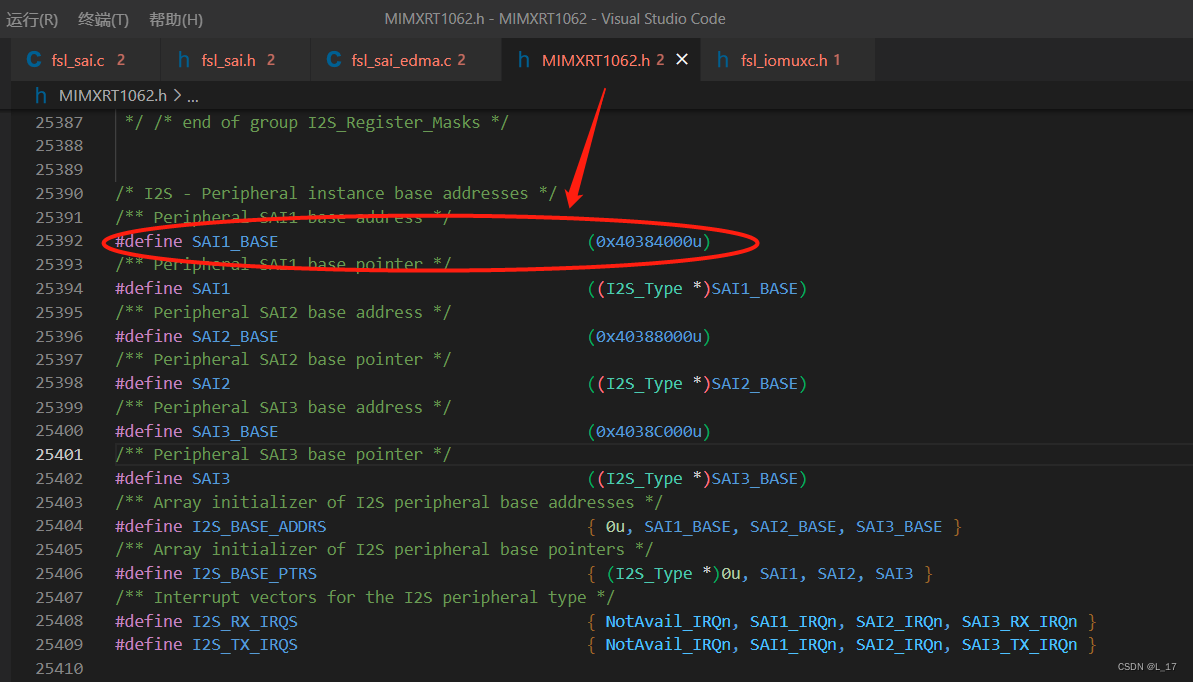Viewport: 1193px width, 682px height.
Task: Click the 'Array initializer of I2S peripheral base addresses' comment
Action: (x=389, y=502)
